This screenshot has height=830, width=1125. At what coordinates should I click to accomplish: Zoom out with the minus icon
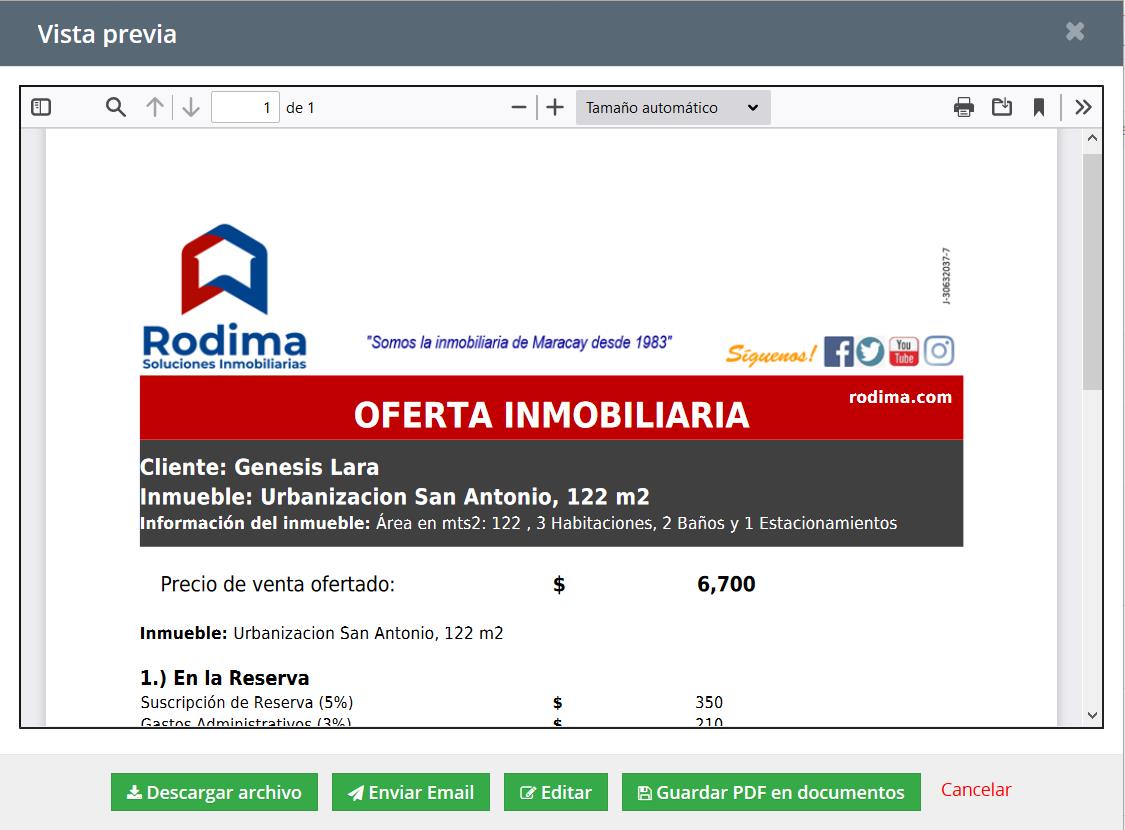click(518, 107)
